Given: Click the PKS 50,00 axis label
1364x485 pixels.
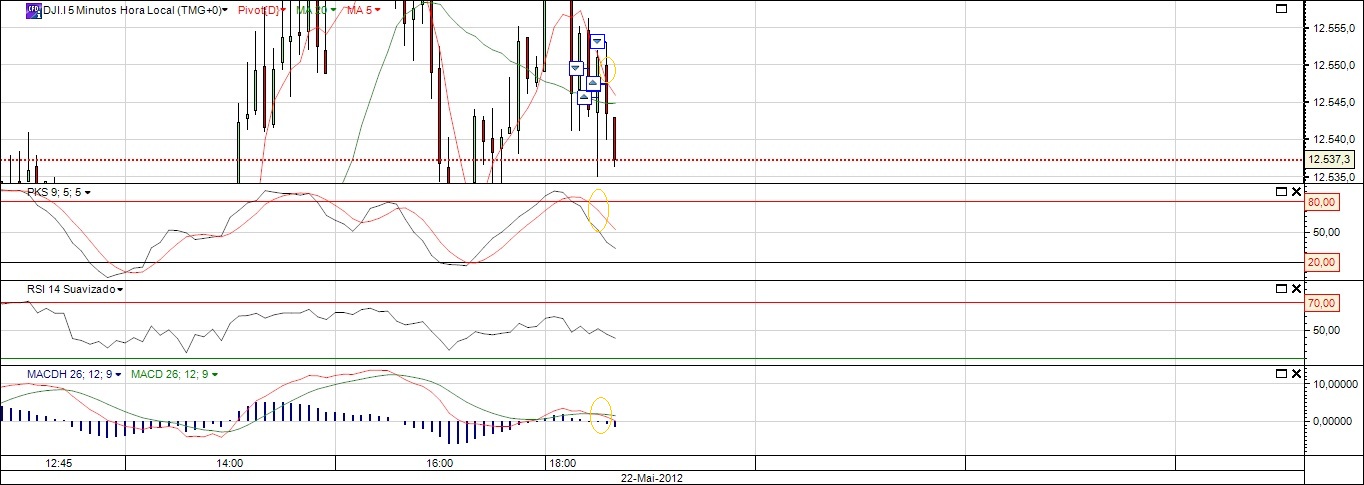Looking at the screenshot, I should 1324,232.
